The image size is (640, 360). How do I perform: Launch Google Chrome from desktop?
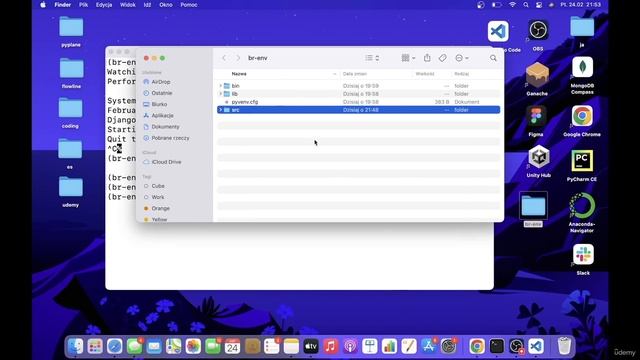[582, 116]
